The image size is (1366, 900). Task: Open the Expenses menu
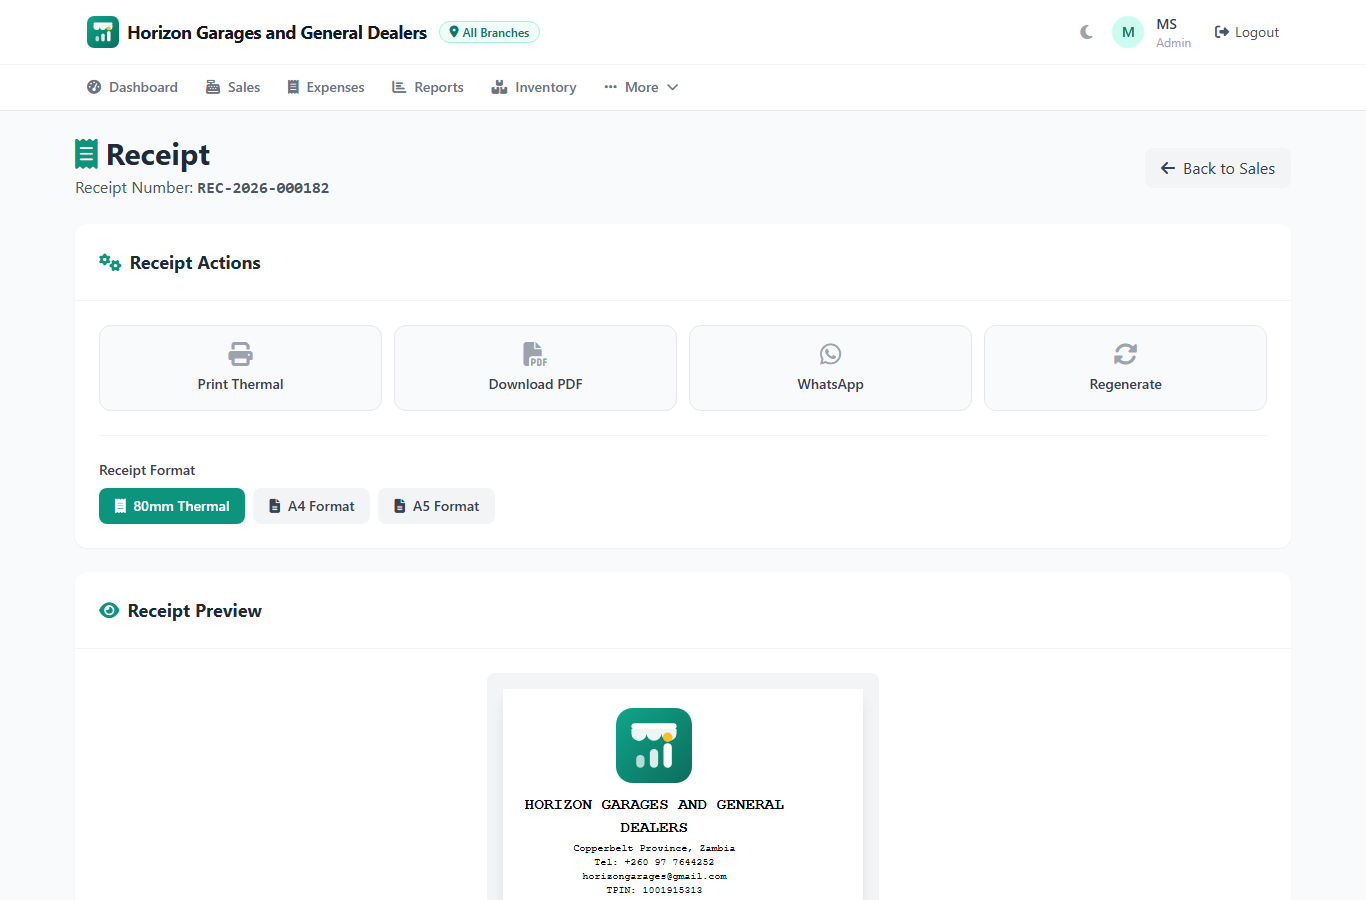click(325, 87)
